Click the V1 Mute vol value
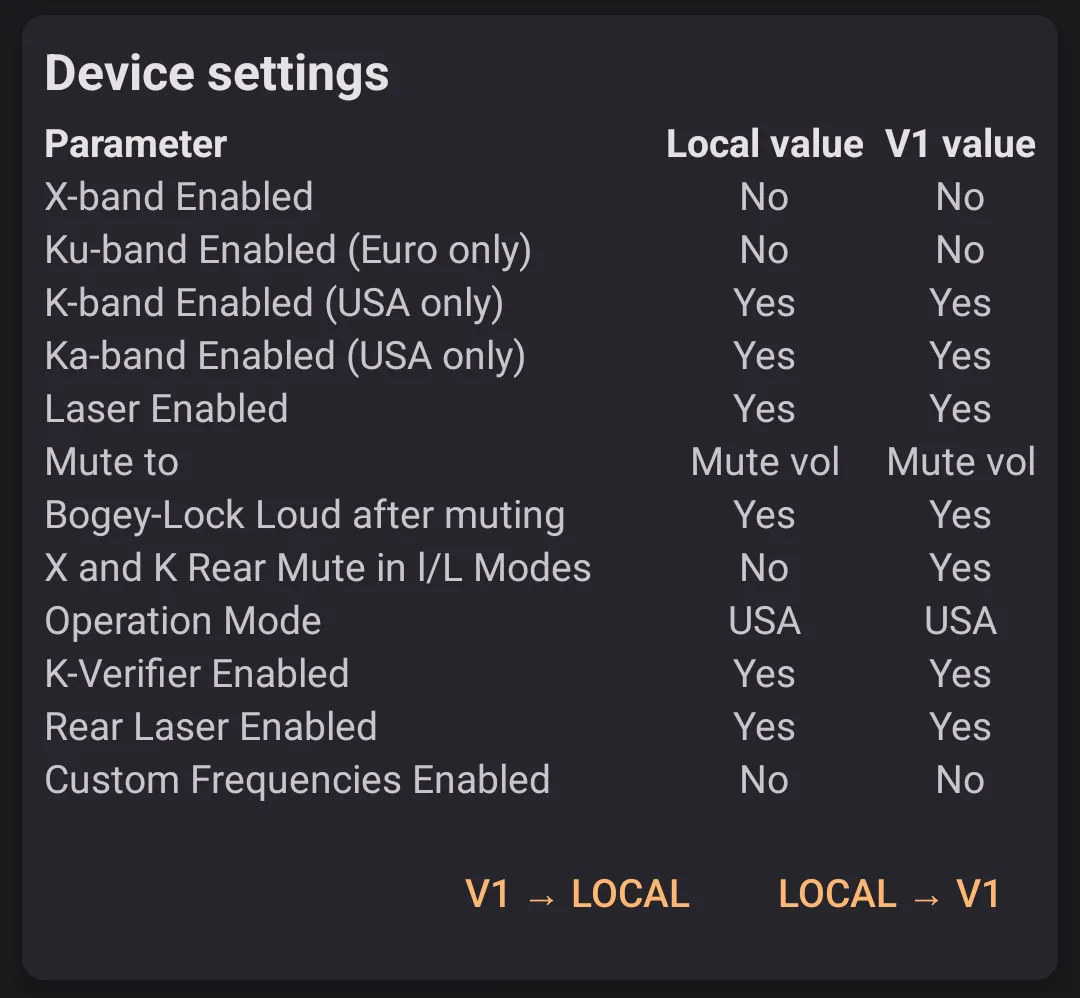 961,462
